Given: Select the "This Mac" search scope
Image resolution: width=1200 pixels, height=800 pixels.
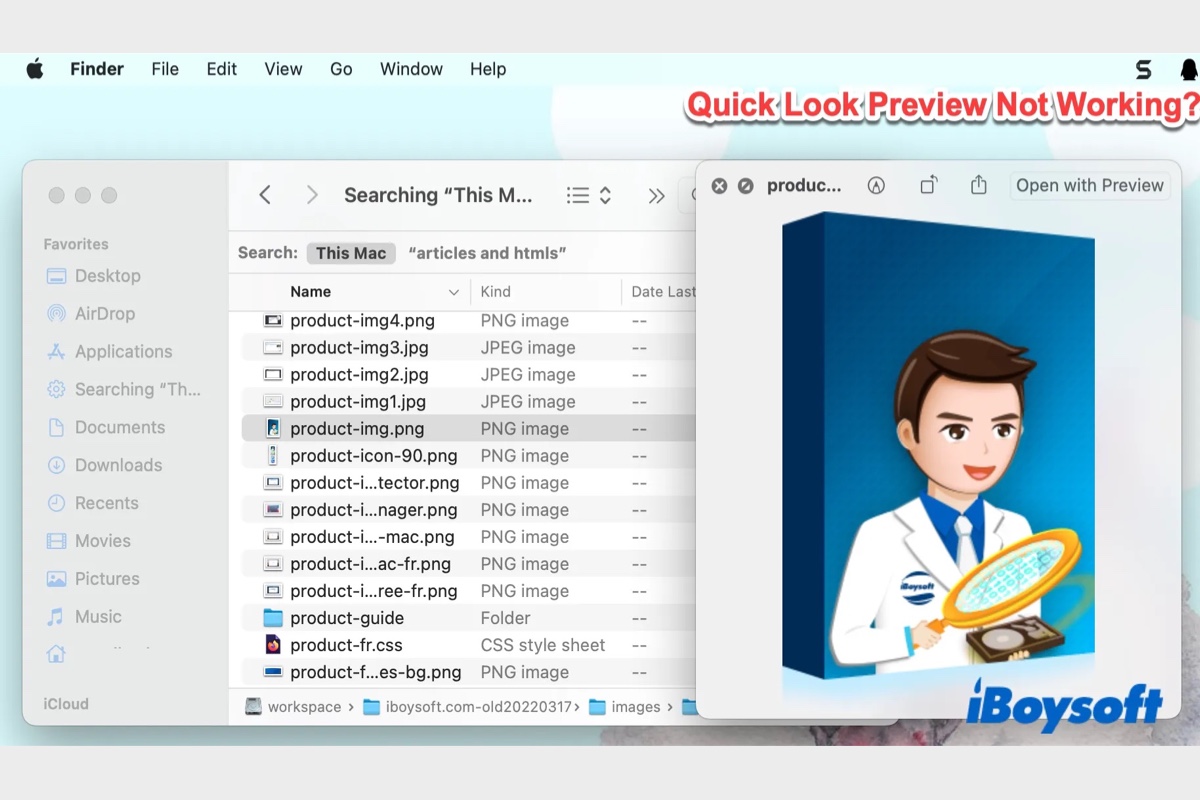Looking at the screenshot, I should 350,253.
